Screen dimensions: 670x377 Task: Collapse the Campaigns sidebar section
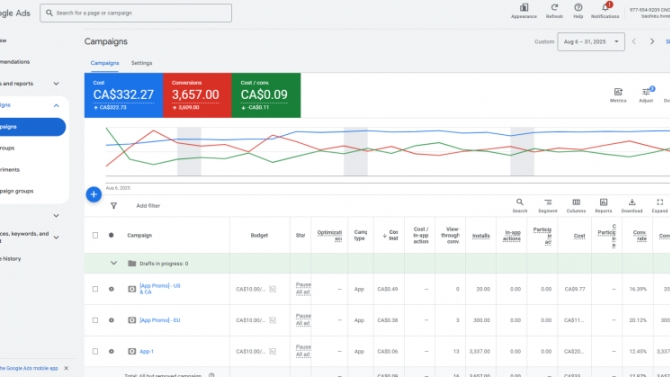click(x=56, y=105)
